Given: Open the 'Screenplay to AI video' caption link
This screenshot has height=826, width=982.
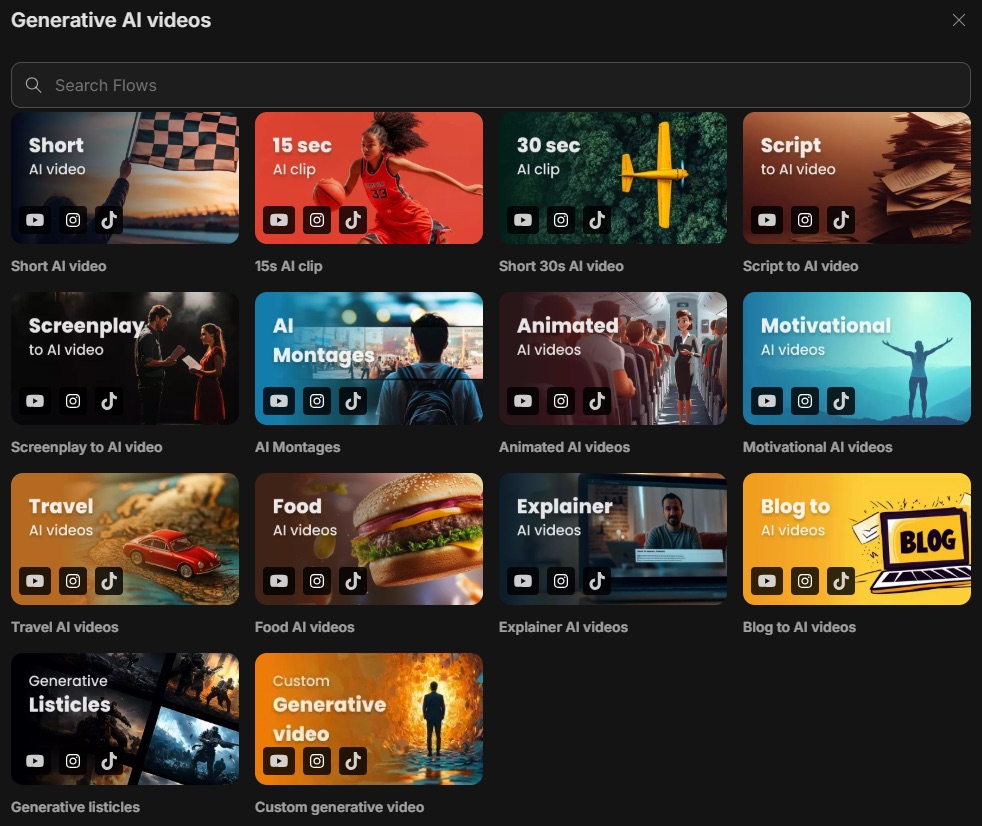Looking at the screenshot, I should 86,447.
